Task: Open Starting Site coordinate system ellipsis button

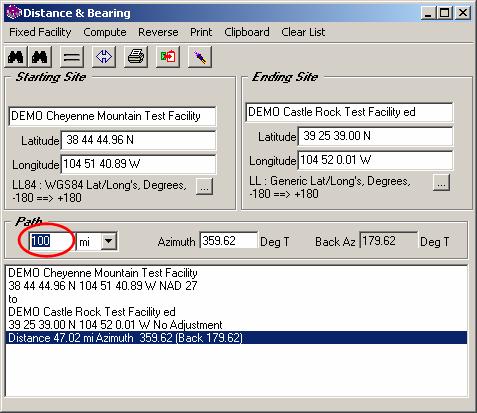Action: tap(204, 187)
